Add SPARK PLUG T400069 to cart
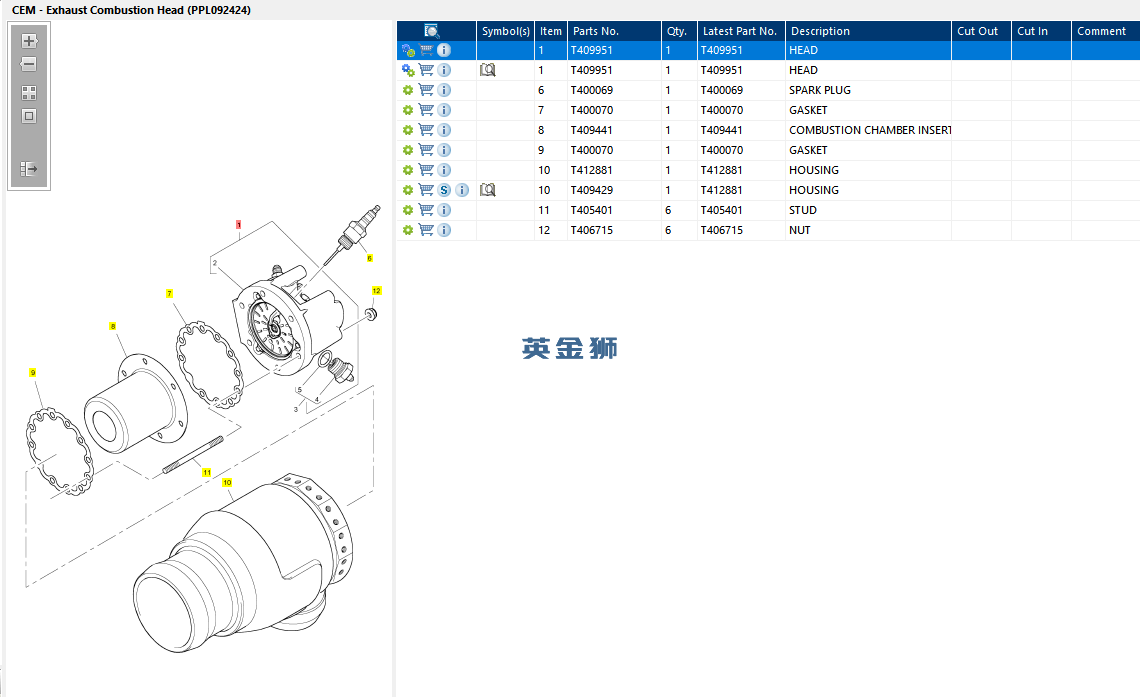1140x697 pixels. tap(426, 90)
